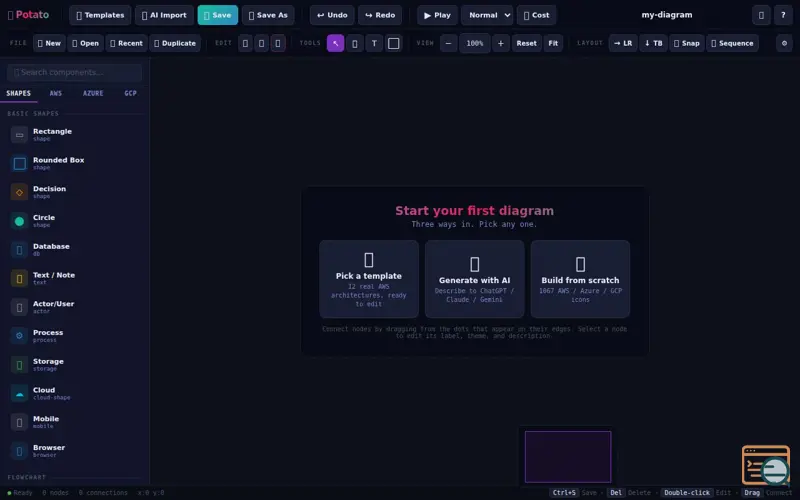Apply top-to-bottom TB layout
Image resolution: width=800 pixels, height=500 pixels.
(653, 43)
